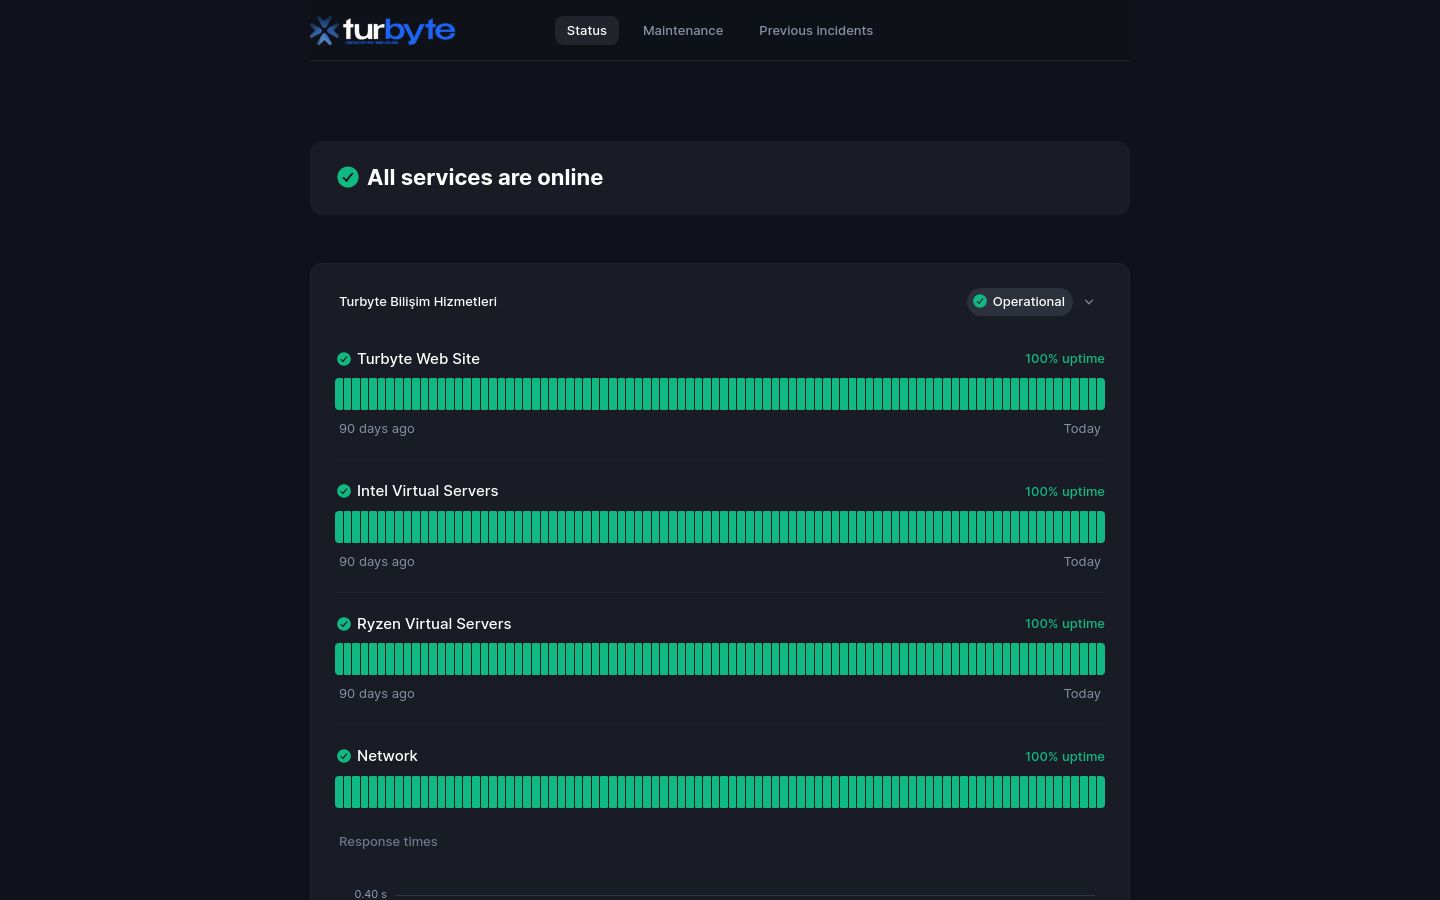
Task: Click the Intel Virtual Servers uptime percentage
Action: (x=1065, y=492)
